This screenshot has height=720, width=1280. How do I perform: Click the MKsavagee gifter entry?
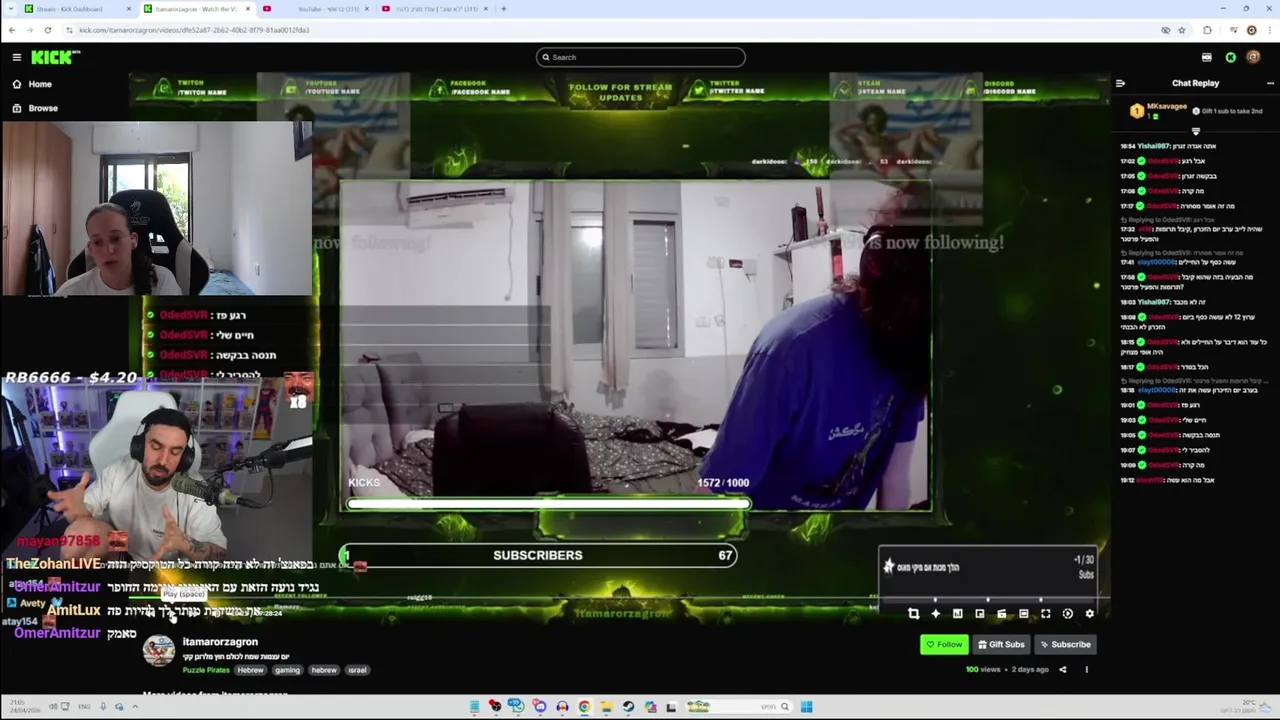1158,110
